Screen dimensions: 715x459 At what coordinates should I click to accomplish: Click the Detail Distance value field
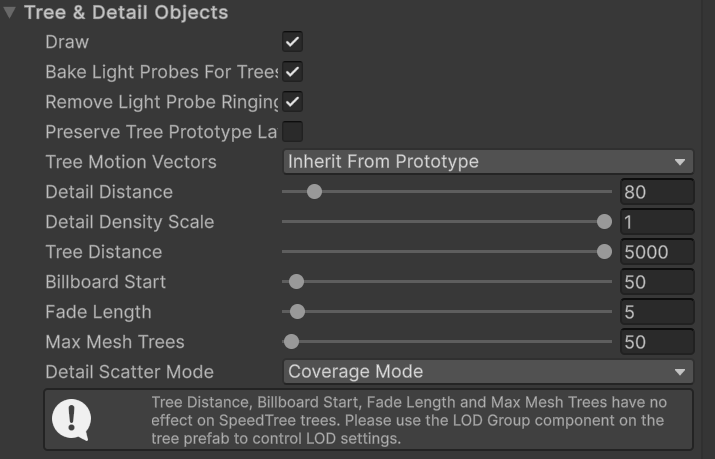(x=656, y=192)
